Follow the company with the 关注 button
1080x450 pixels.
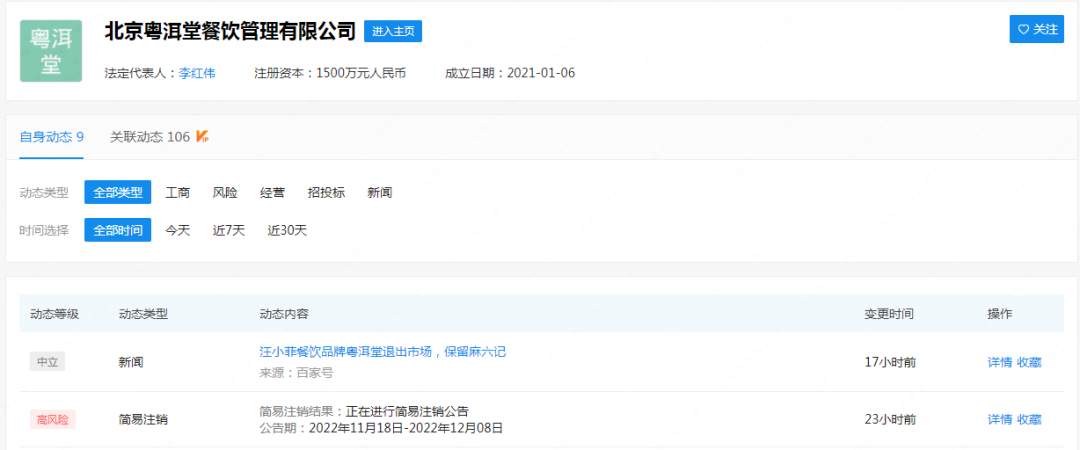coord(1037,29)
